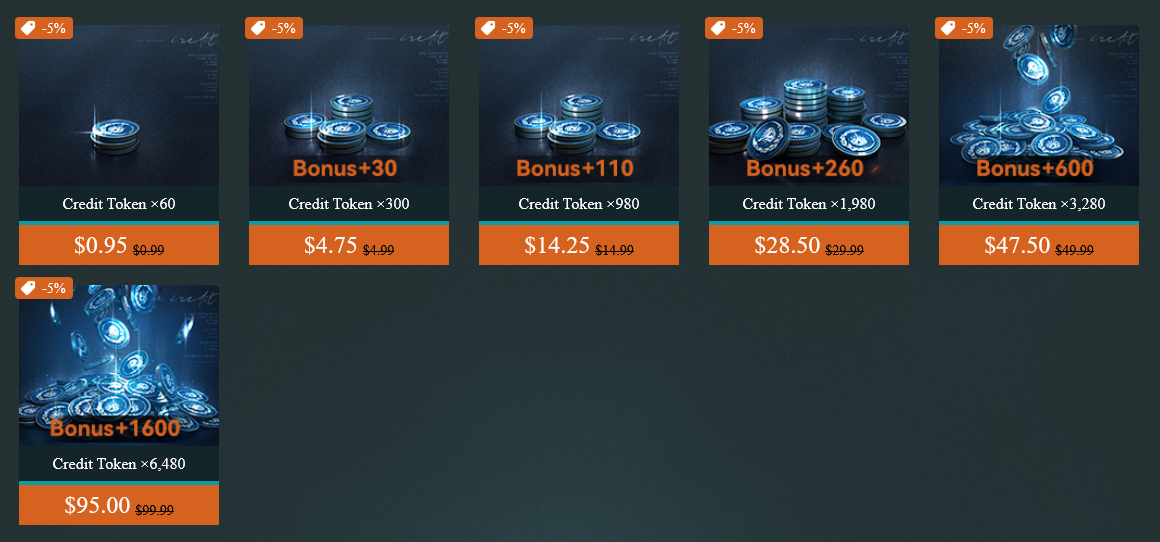Click the Credit Token ×1,980 label

tap(809, 204)
